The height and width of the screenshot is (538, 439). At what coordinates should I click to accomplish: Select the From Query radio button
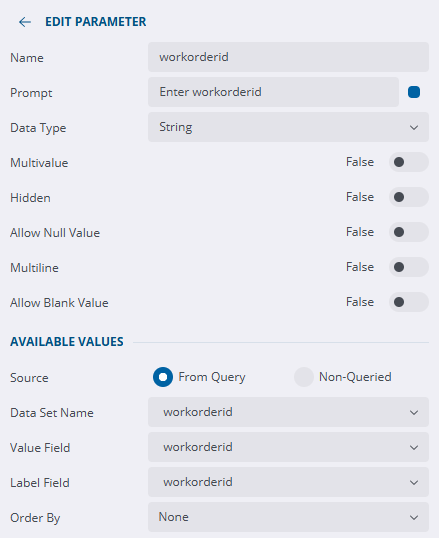coord(163,377)
